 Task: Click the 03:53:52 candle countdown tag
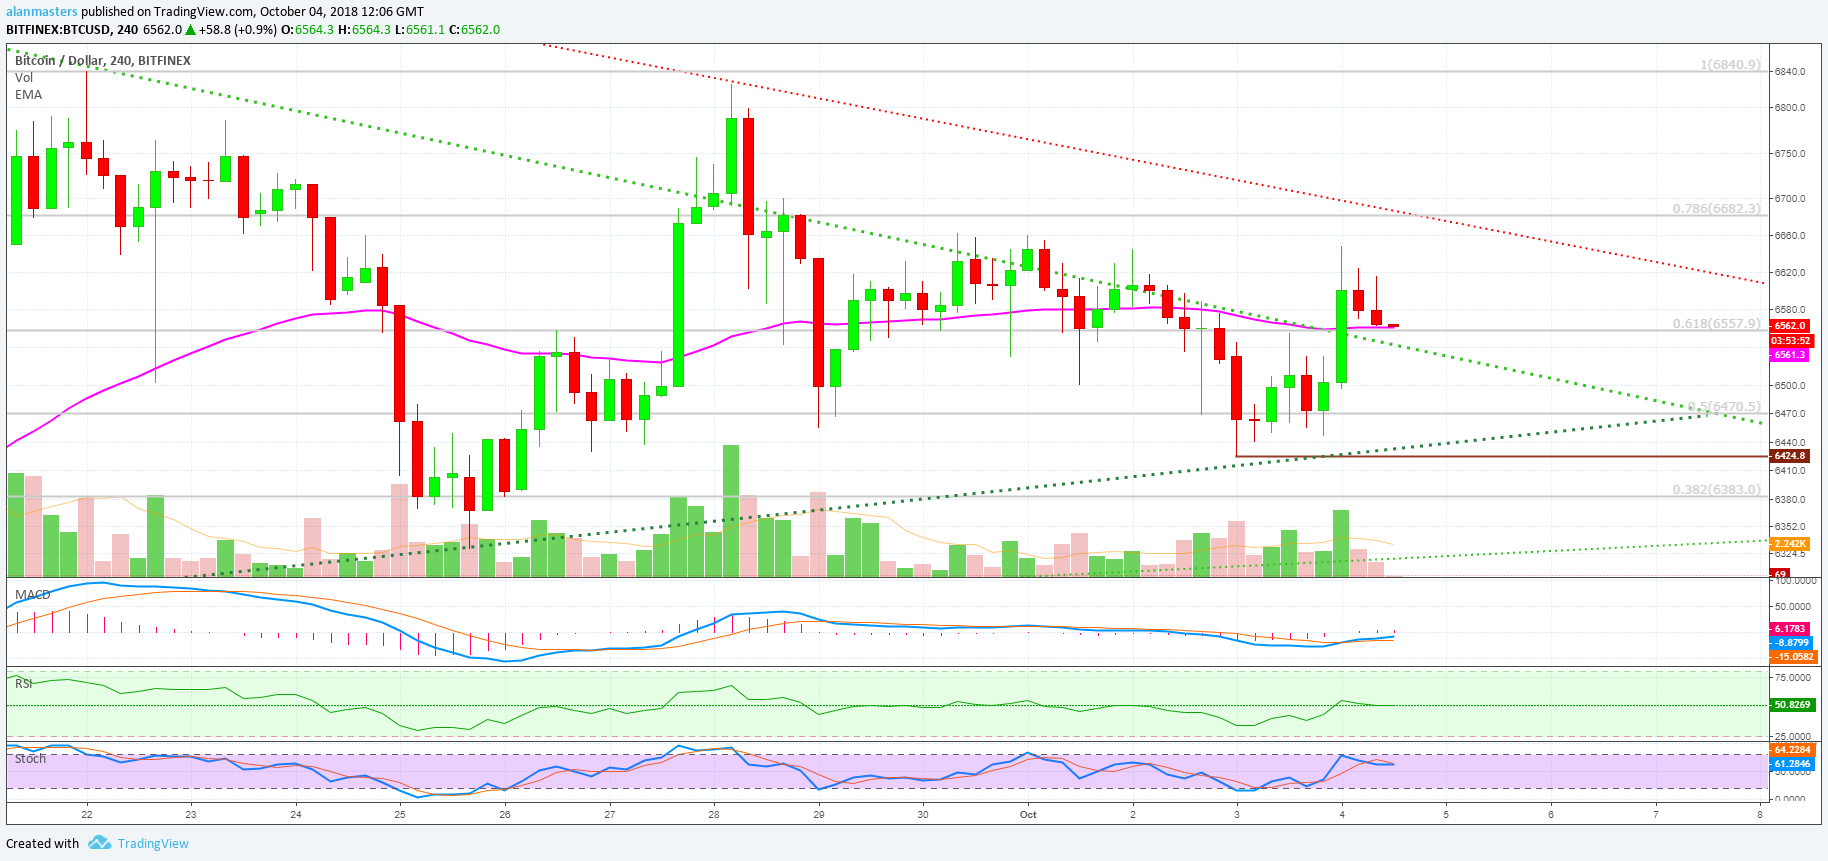coord(1791,340)
